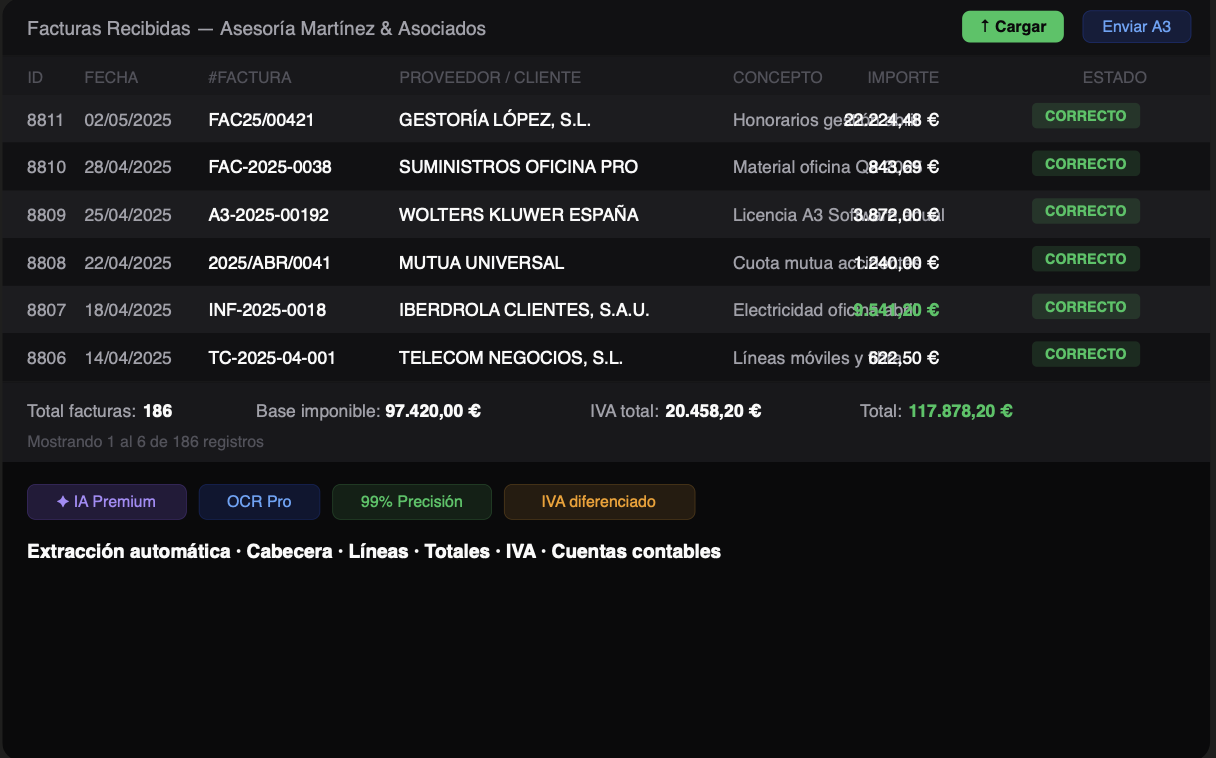
Task: Select the 99% Precisión badge
Action: click(x=412, y=502)
